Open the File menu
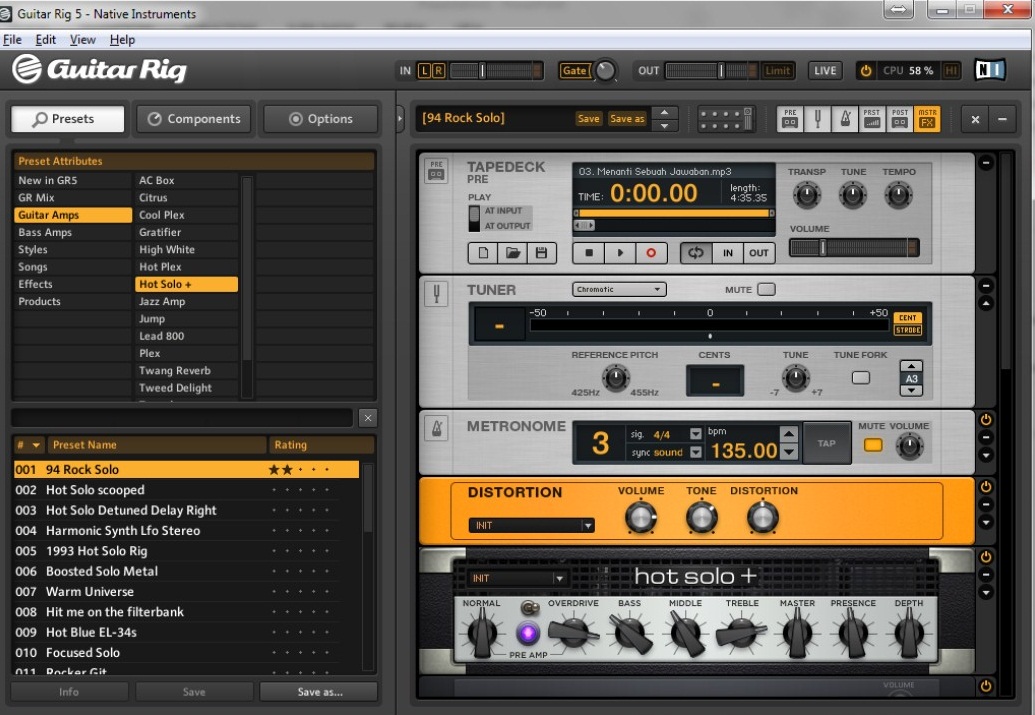The width and height of the screenshot is (1035, 715). pyautogui.click(x=12, y=39)
